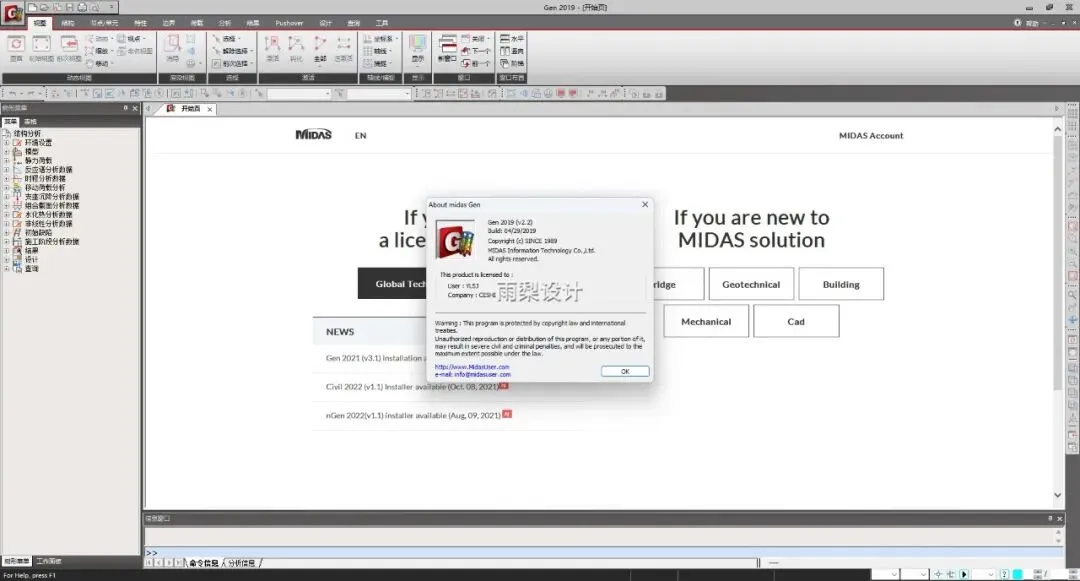Click OK in About midas Gen dialog
The width and height of the screenshot is (1080, 581).
pos(625,371)
